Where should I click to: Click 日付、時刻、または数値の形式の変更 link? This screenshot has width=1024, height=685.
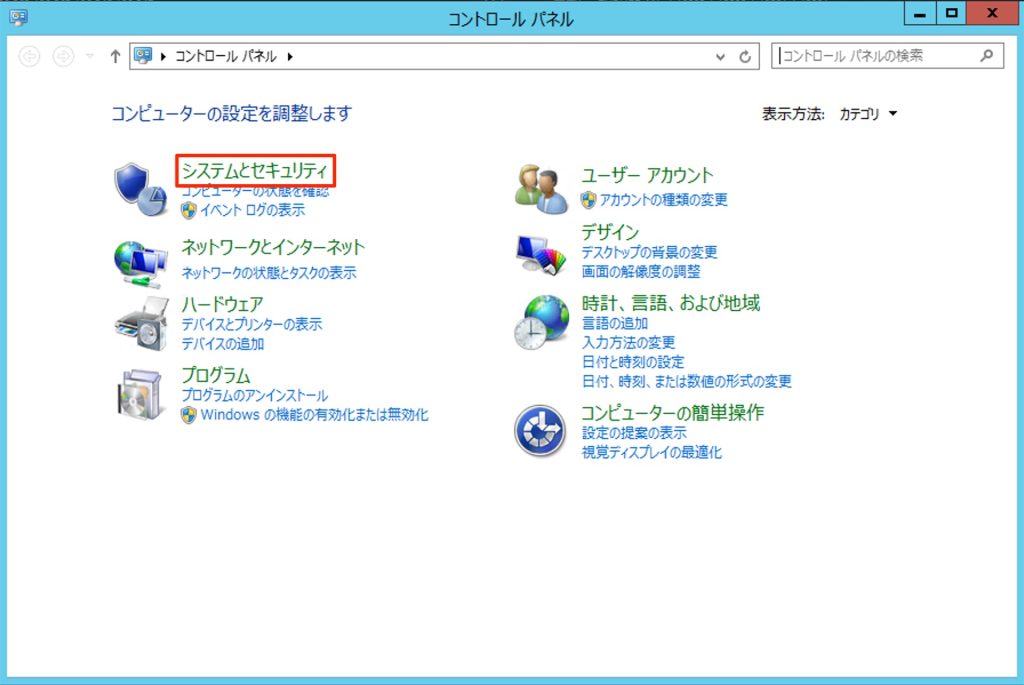pos(686,381)
